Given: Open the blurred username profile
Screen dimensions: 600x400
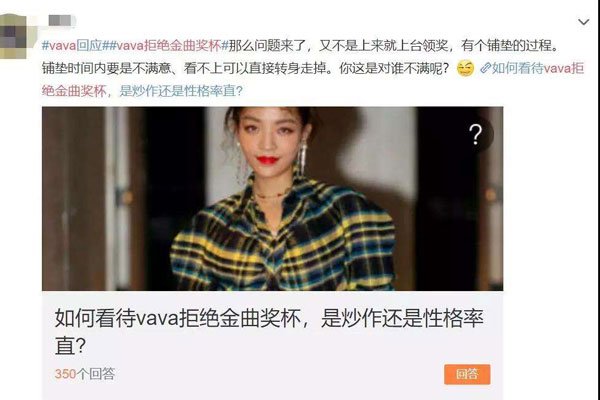Looking at the screenshot, I should tap(61, 20).
